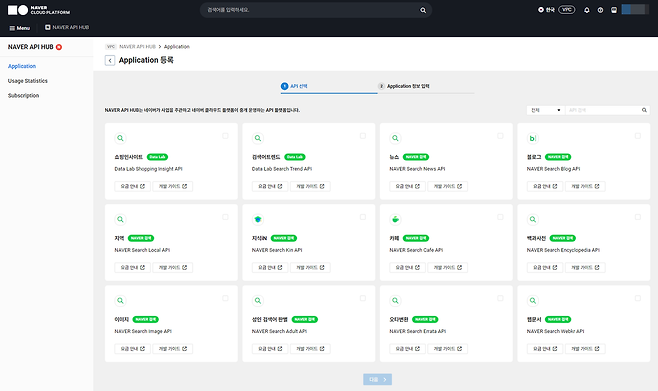This screenshot has width=658, height=391.
Task: Open pricing info for Shopping Insight API
Action: [133, 186]
